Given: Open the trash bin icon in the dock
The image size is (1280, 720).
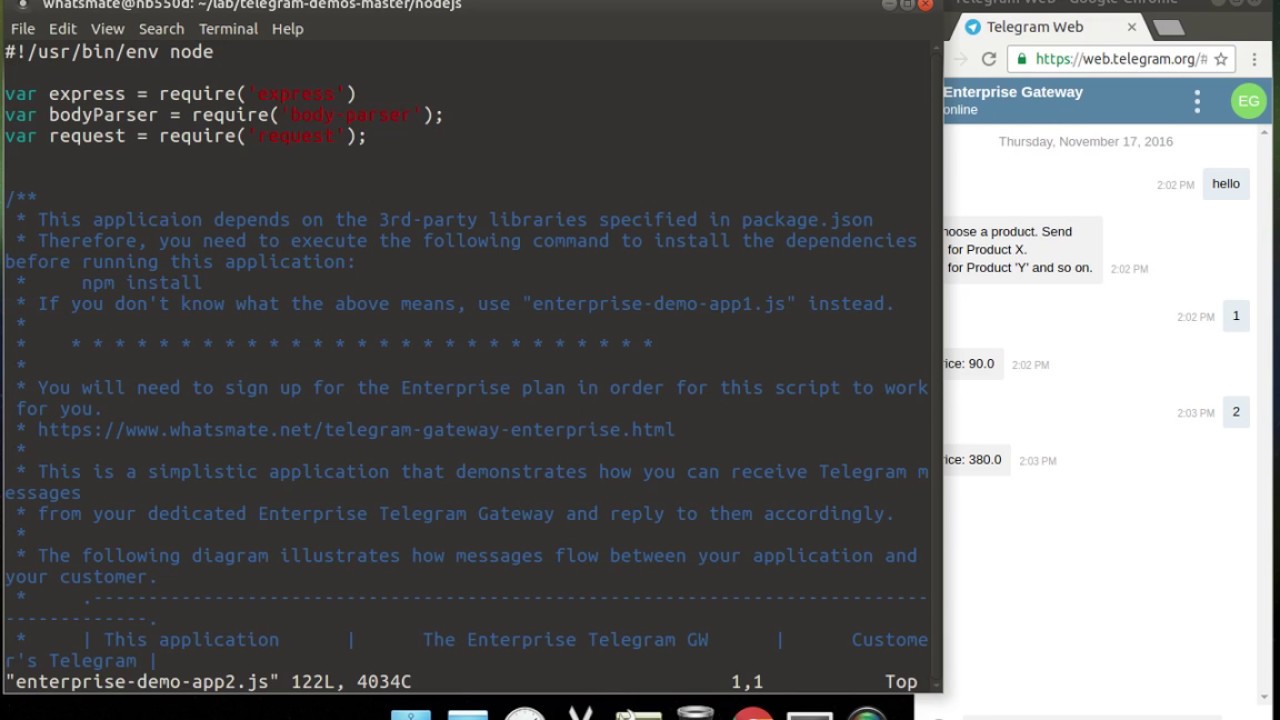Looking at the screenshot, I should [694, 713].
